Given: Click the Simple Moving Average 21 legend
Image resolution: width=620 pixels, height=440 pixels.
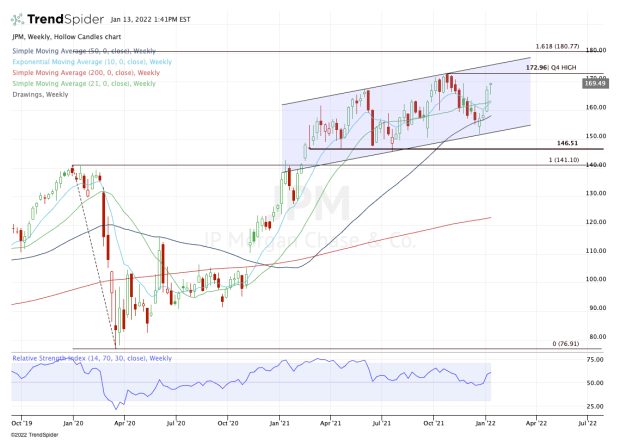Looking at the screenshot, I should [x=84, y=83].
